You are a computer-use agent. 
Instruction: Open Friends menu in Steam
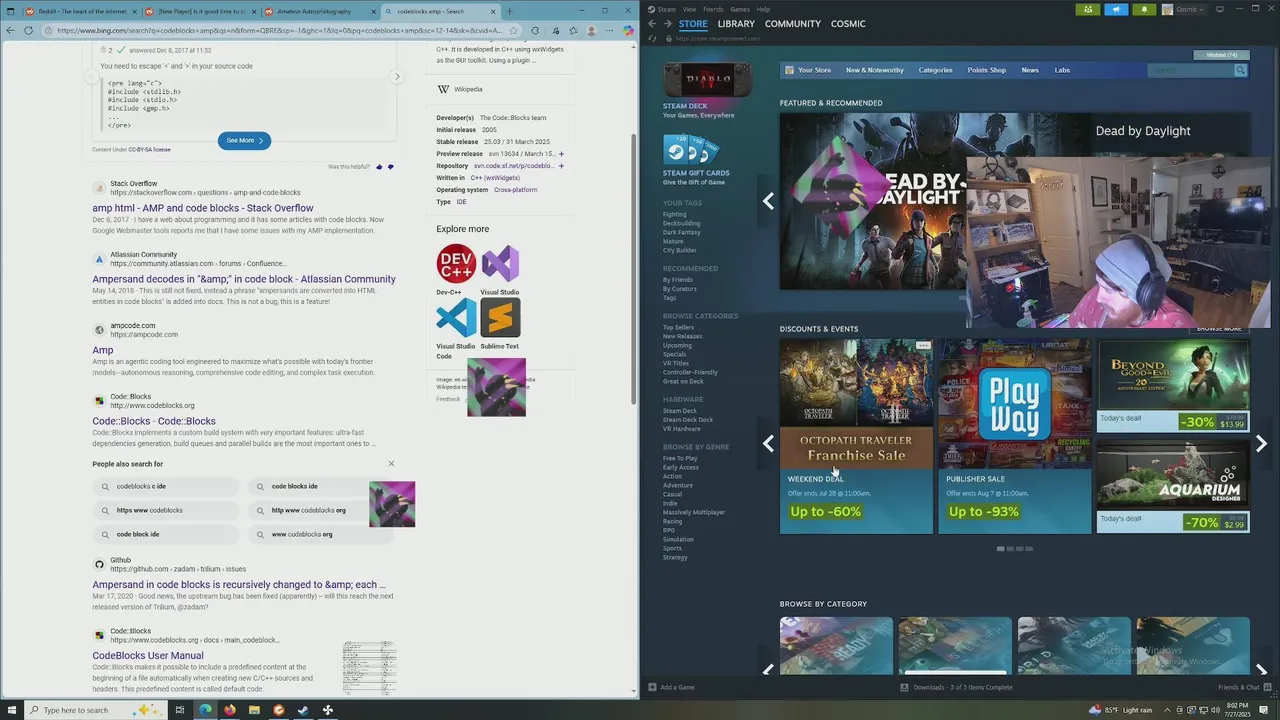(713, 9)
